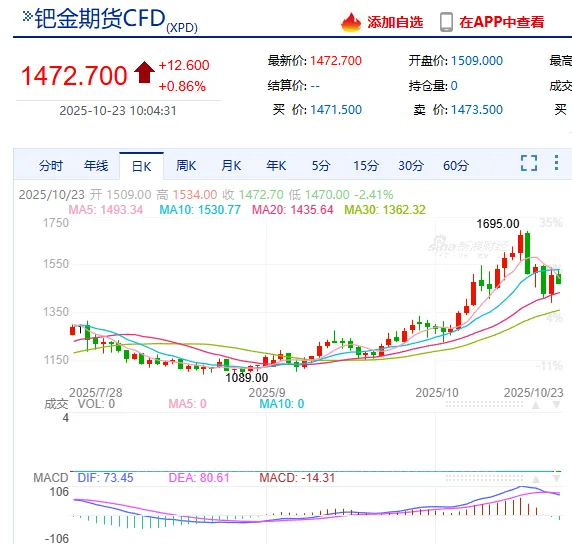The image size is (572, 544).
Task: Click the down triangle in the 成交 volume panel
Action: pos(557,405)
